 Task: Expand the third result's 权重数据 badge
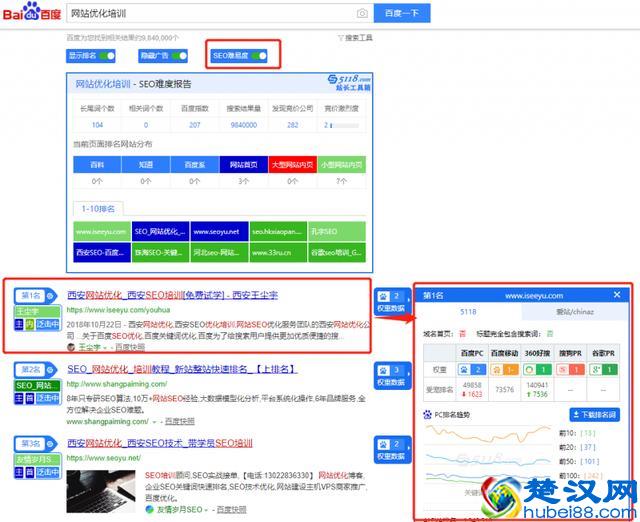tap(392, 450)
